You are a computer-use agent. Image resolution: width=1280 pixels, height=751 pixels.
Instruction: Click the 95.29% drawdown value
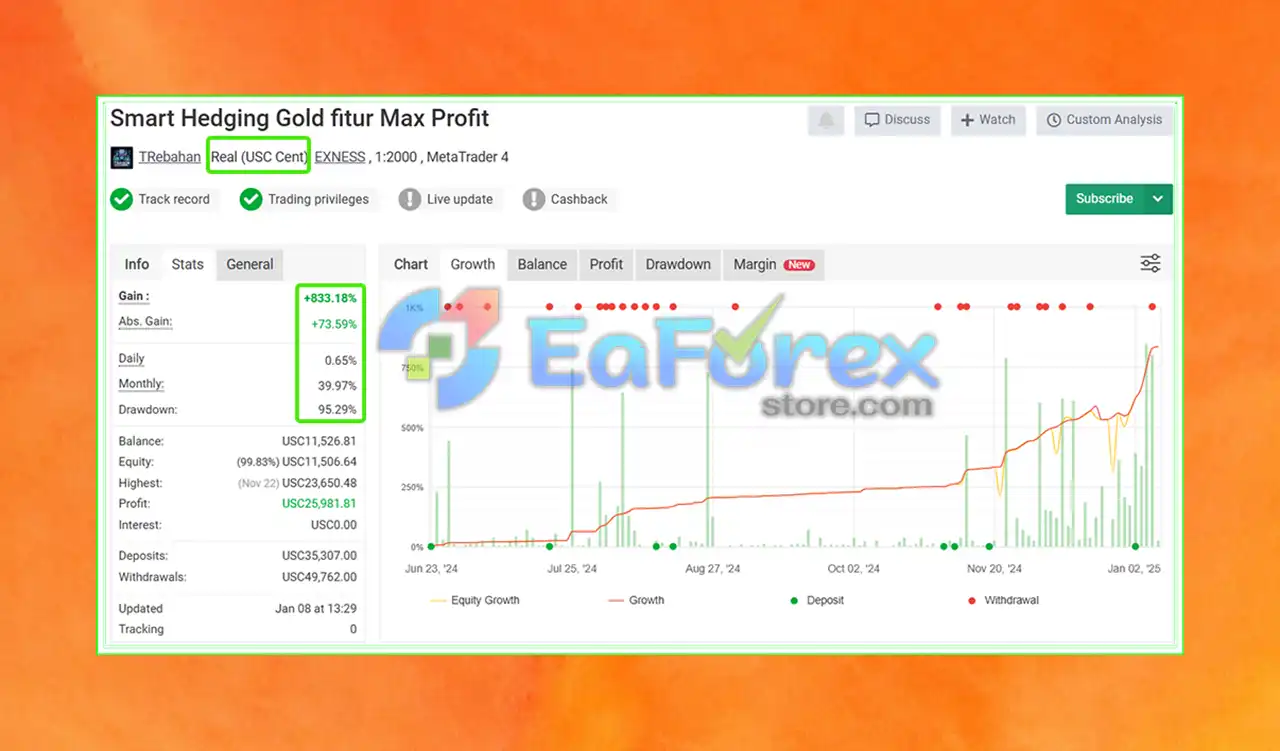click(336, 410)
